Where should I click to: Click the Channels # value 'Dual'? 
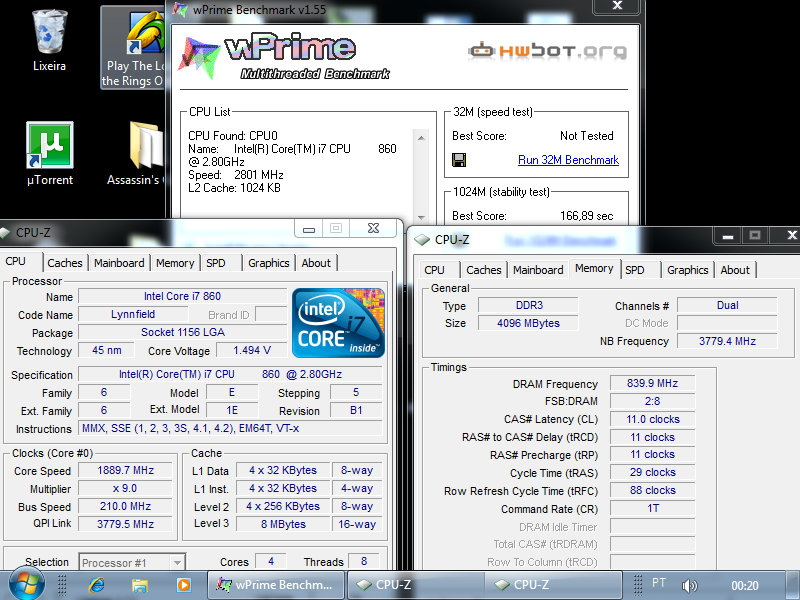coord(728,306)
